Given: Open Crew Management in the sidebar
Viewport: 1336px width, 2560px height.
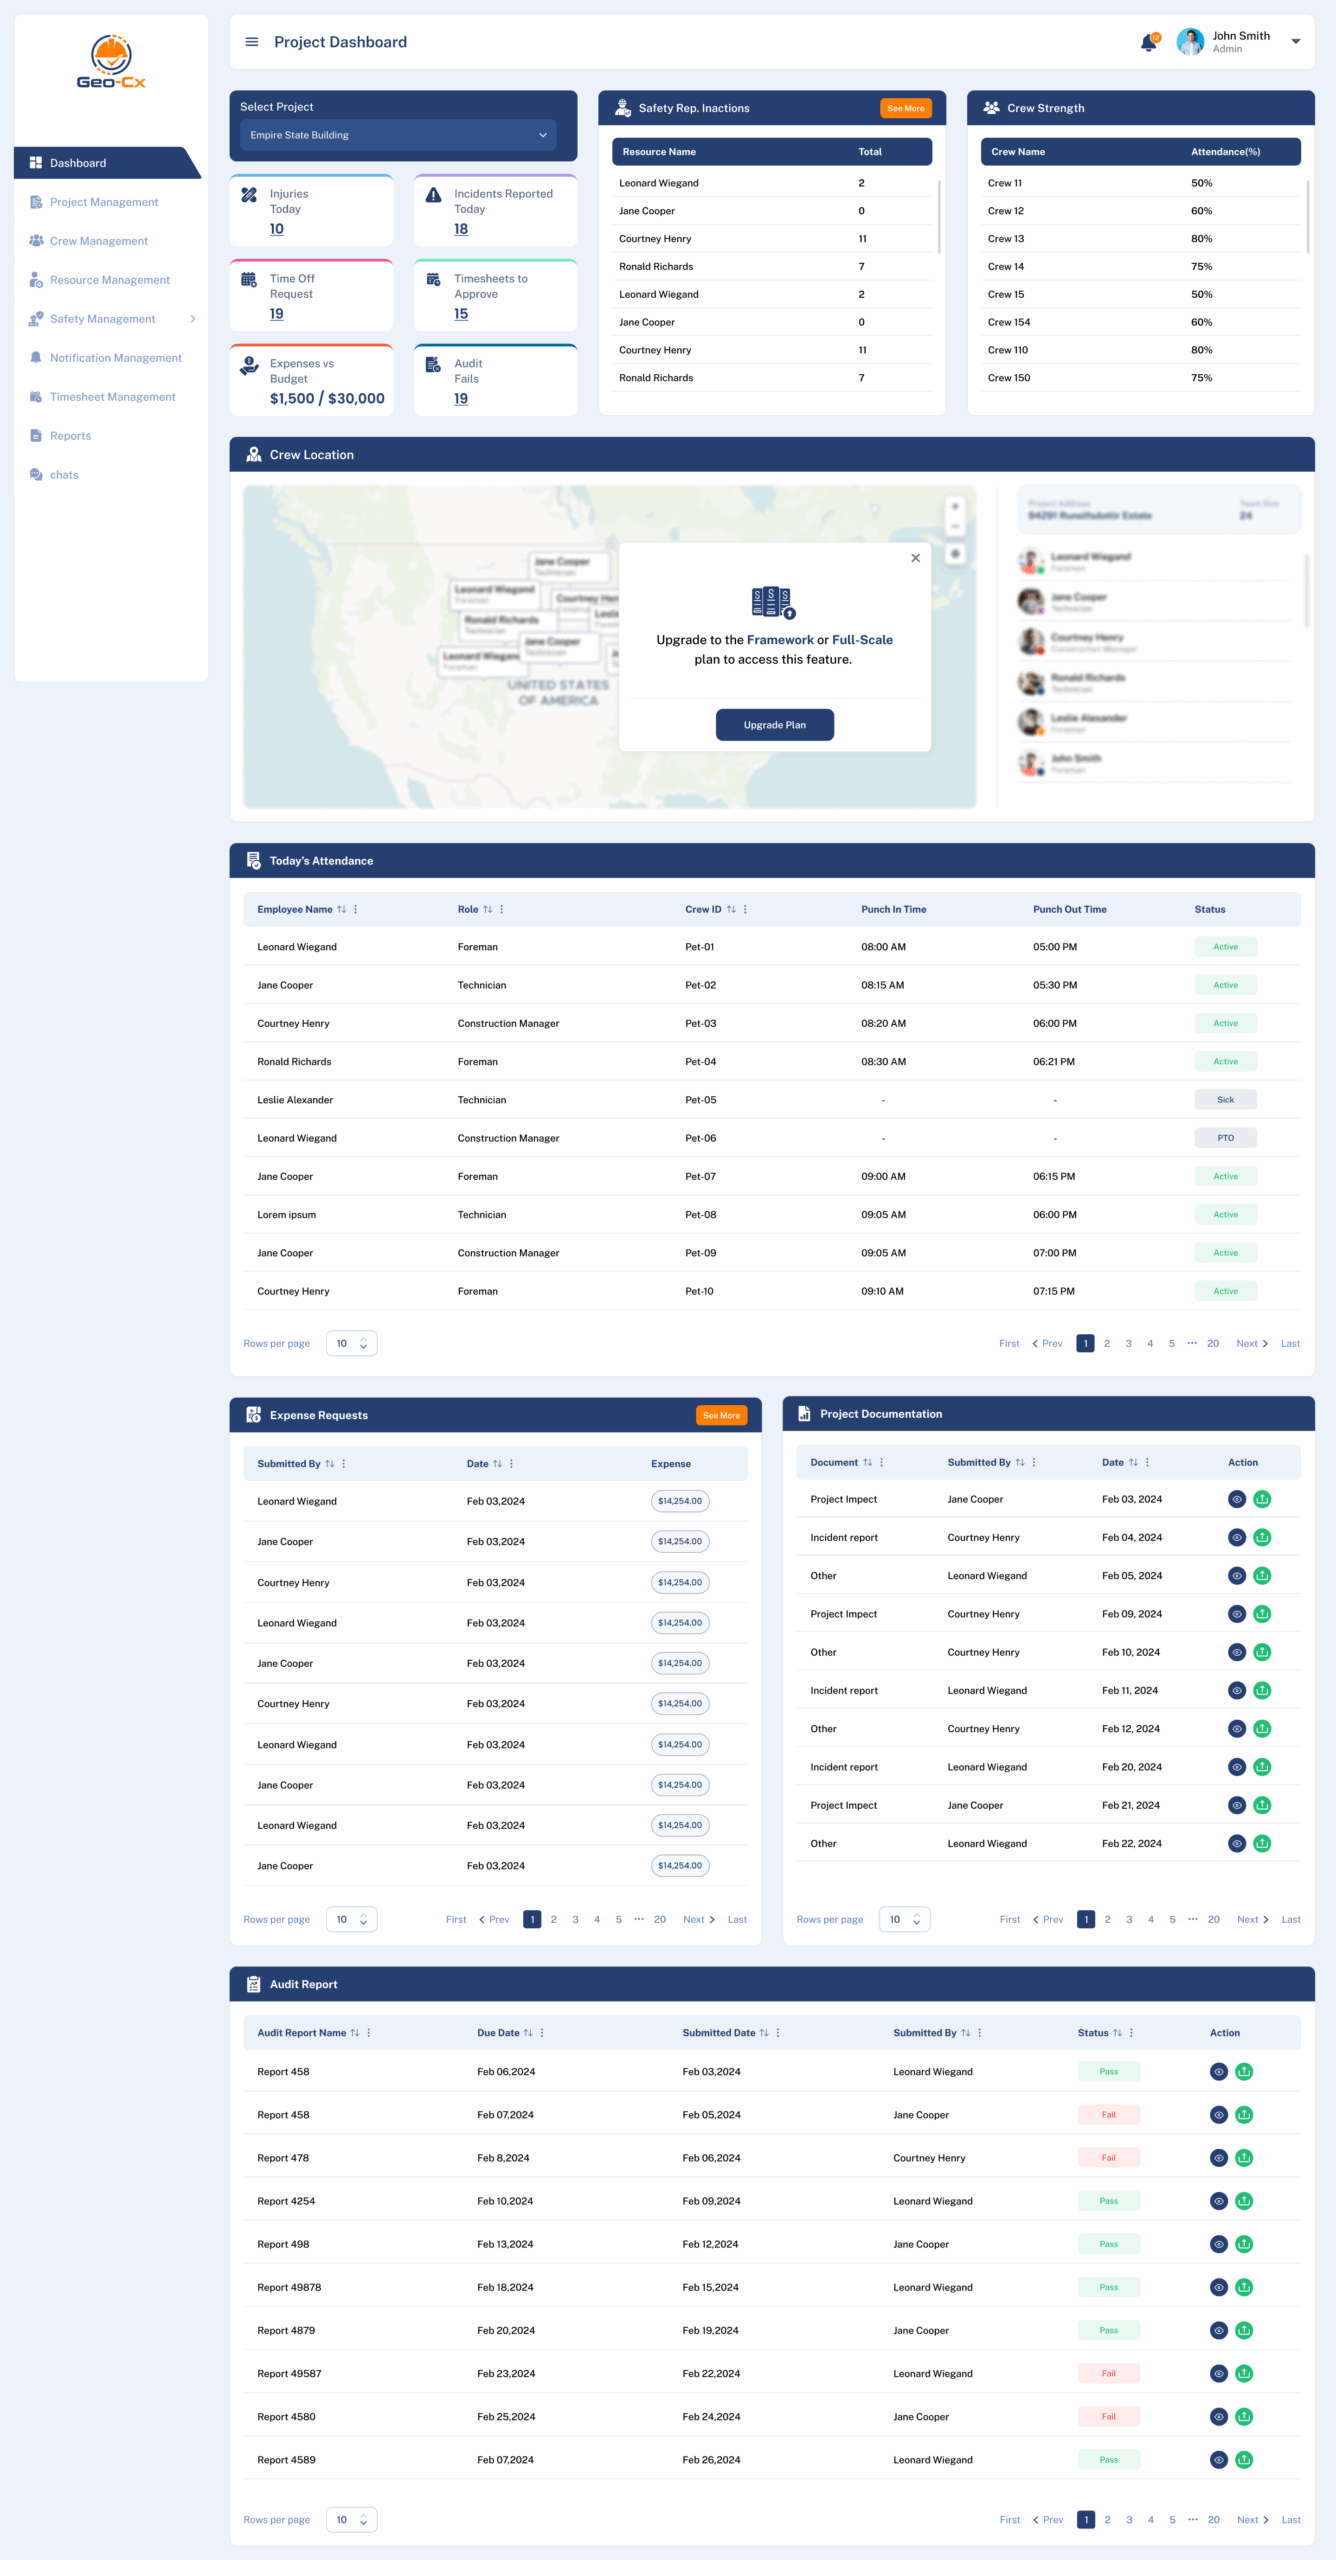Looking at the screenshot, I should tap(99, 241).
